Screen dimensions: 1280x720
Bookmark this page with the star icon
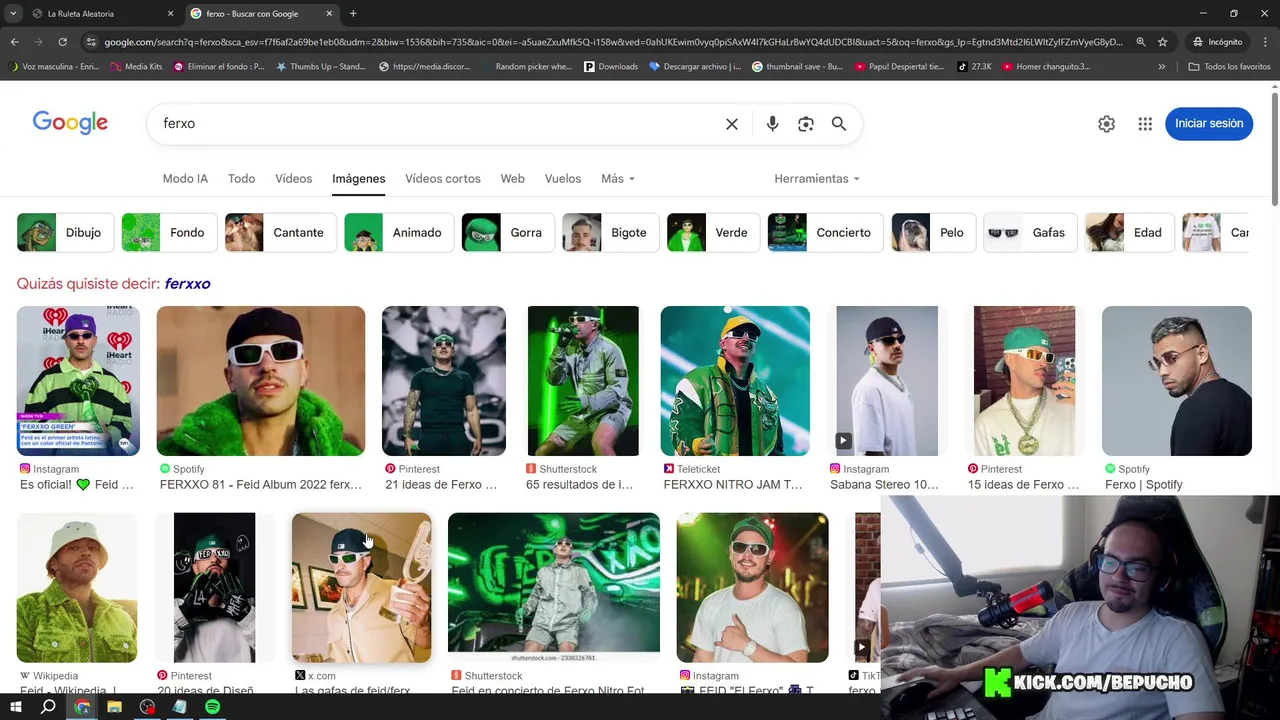(1162, 42)
